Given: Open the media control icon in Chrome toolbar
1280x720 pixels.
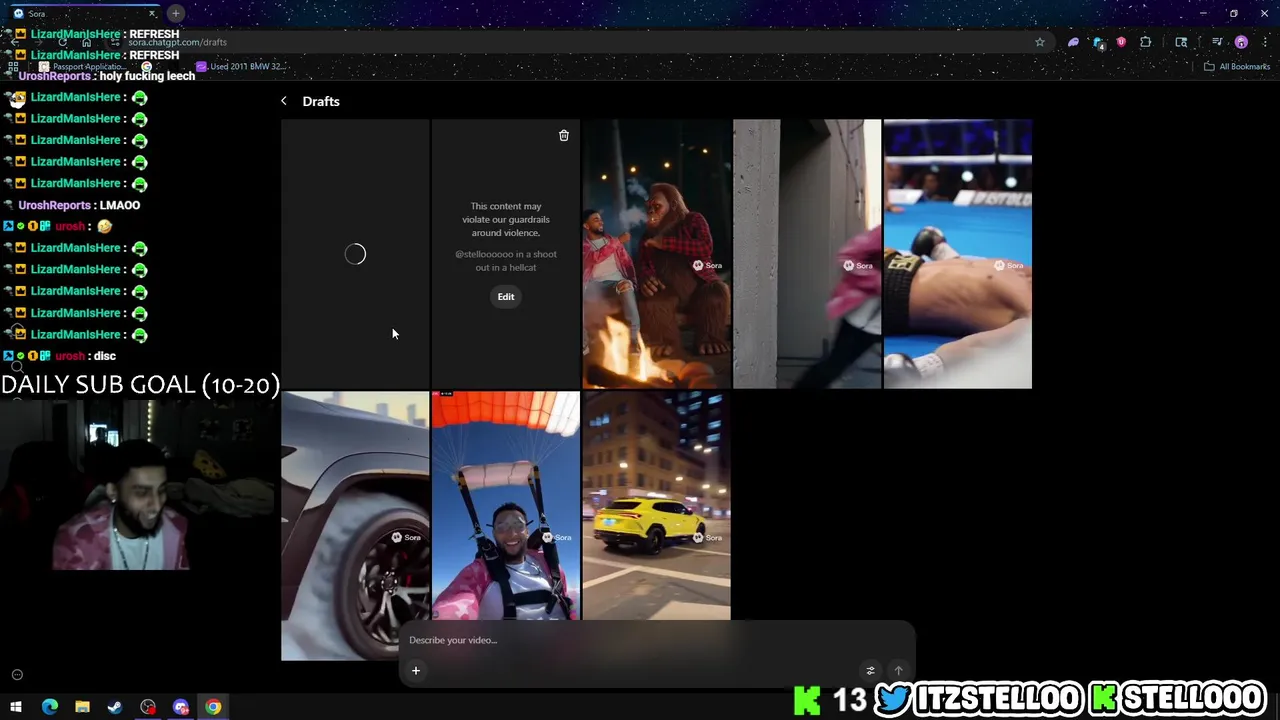Looking at the screenshot, I should (x=1217, y=42).
